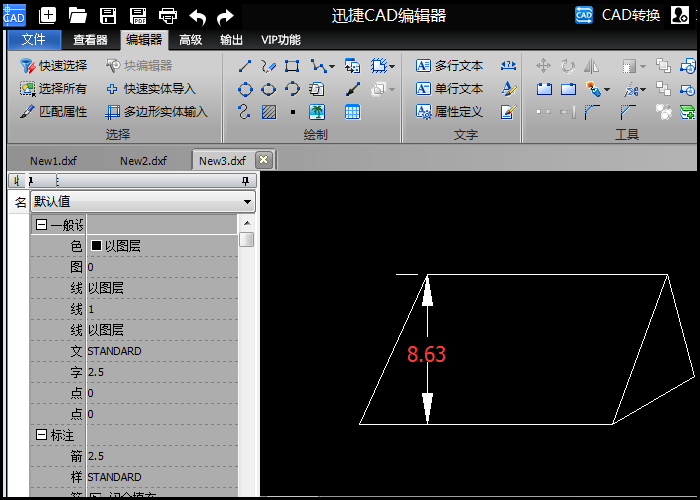Click 快速选择 quick select
Viewport: 700px width, 500px height.
pyautogui.click(x=54, y=66)
